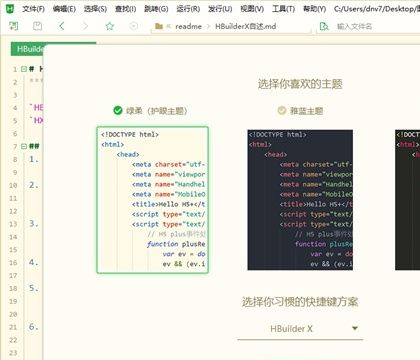Click the HBuilderX logo icon
This screenshot has width=420, height=360.
[10, 8]
